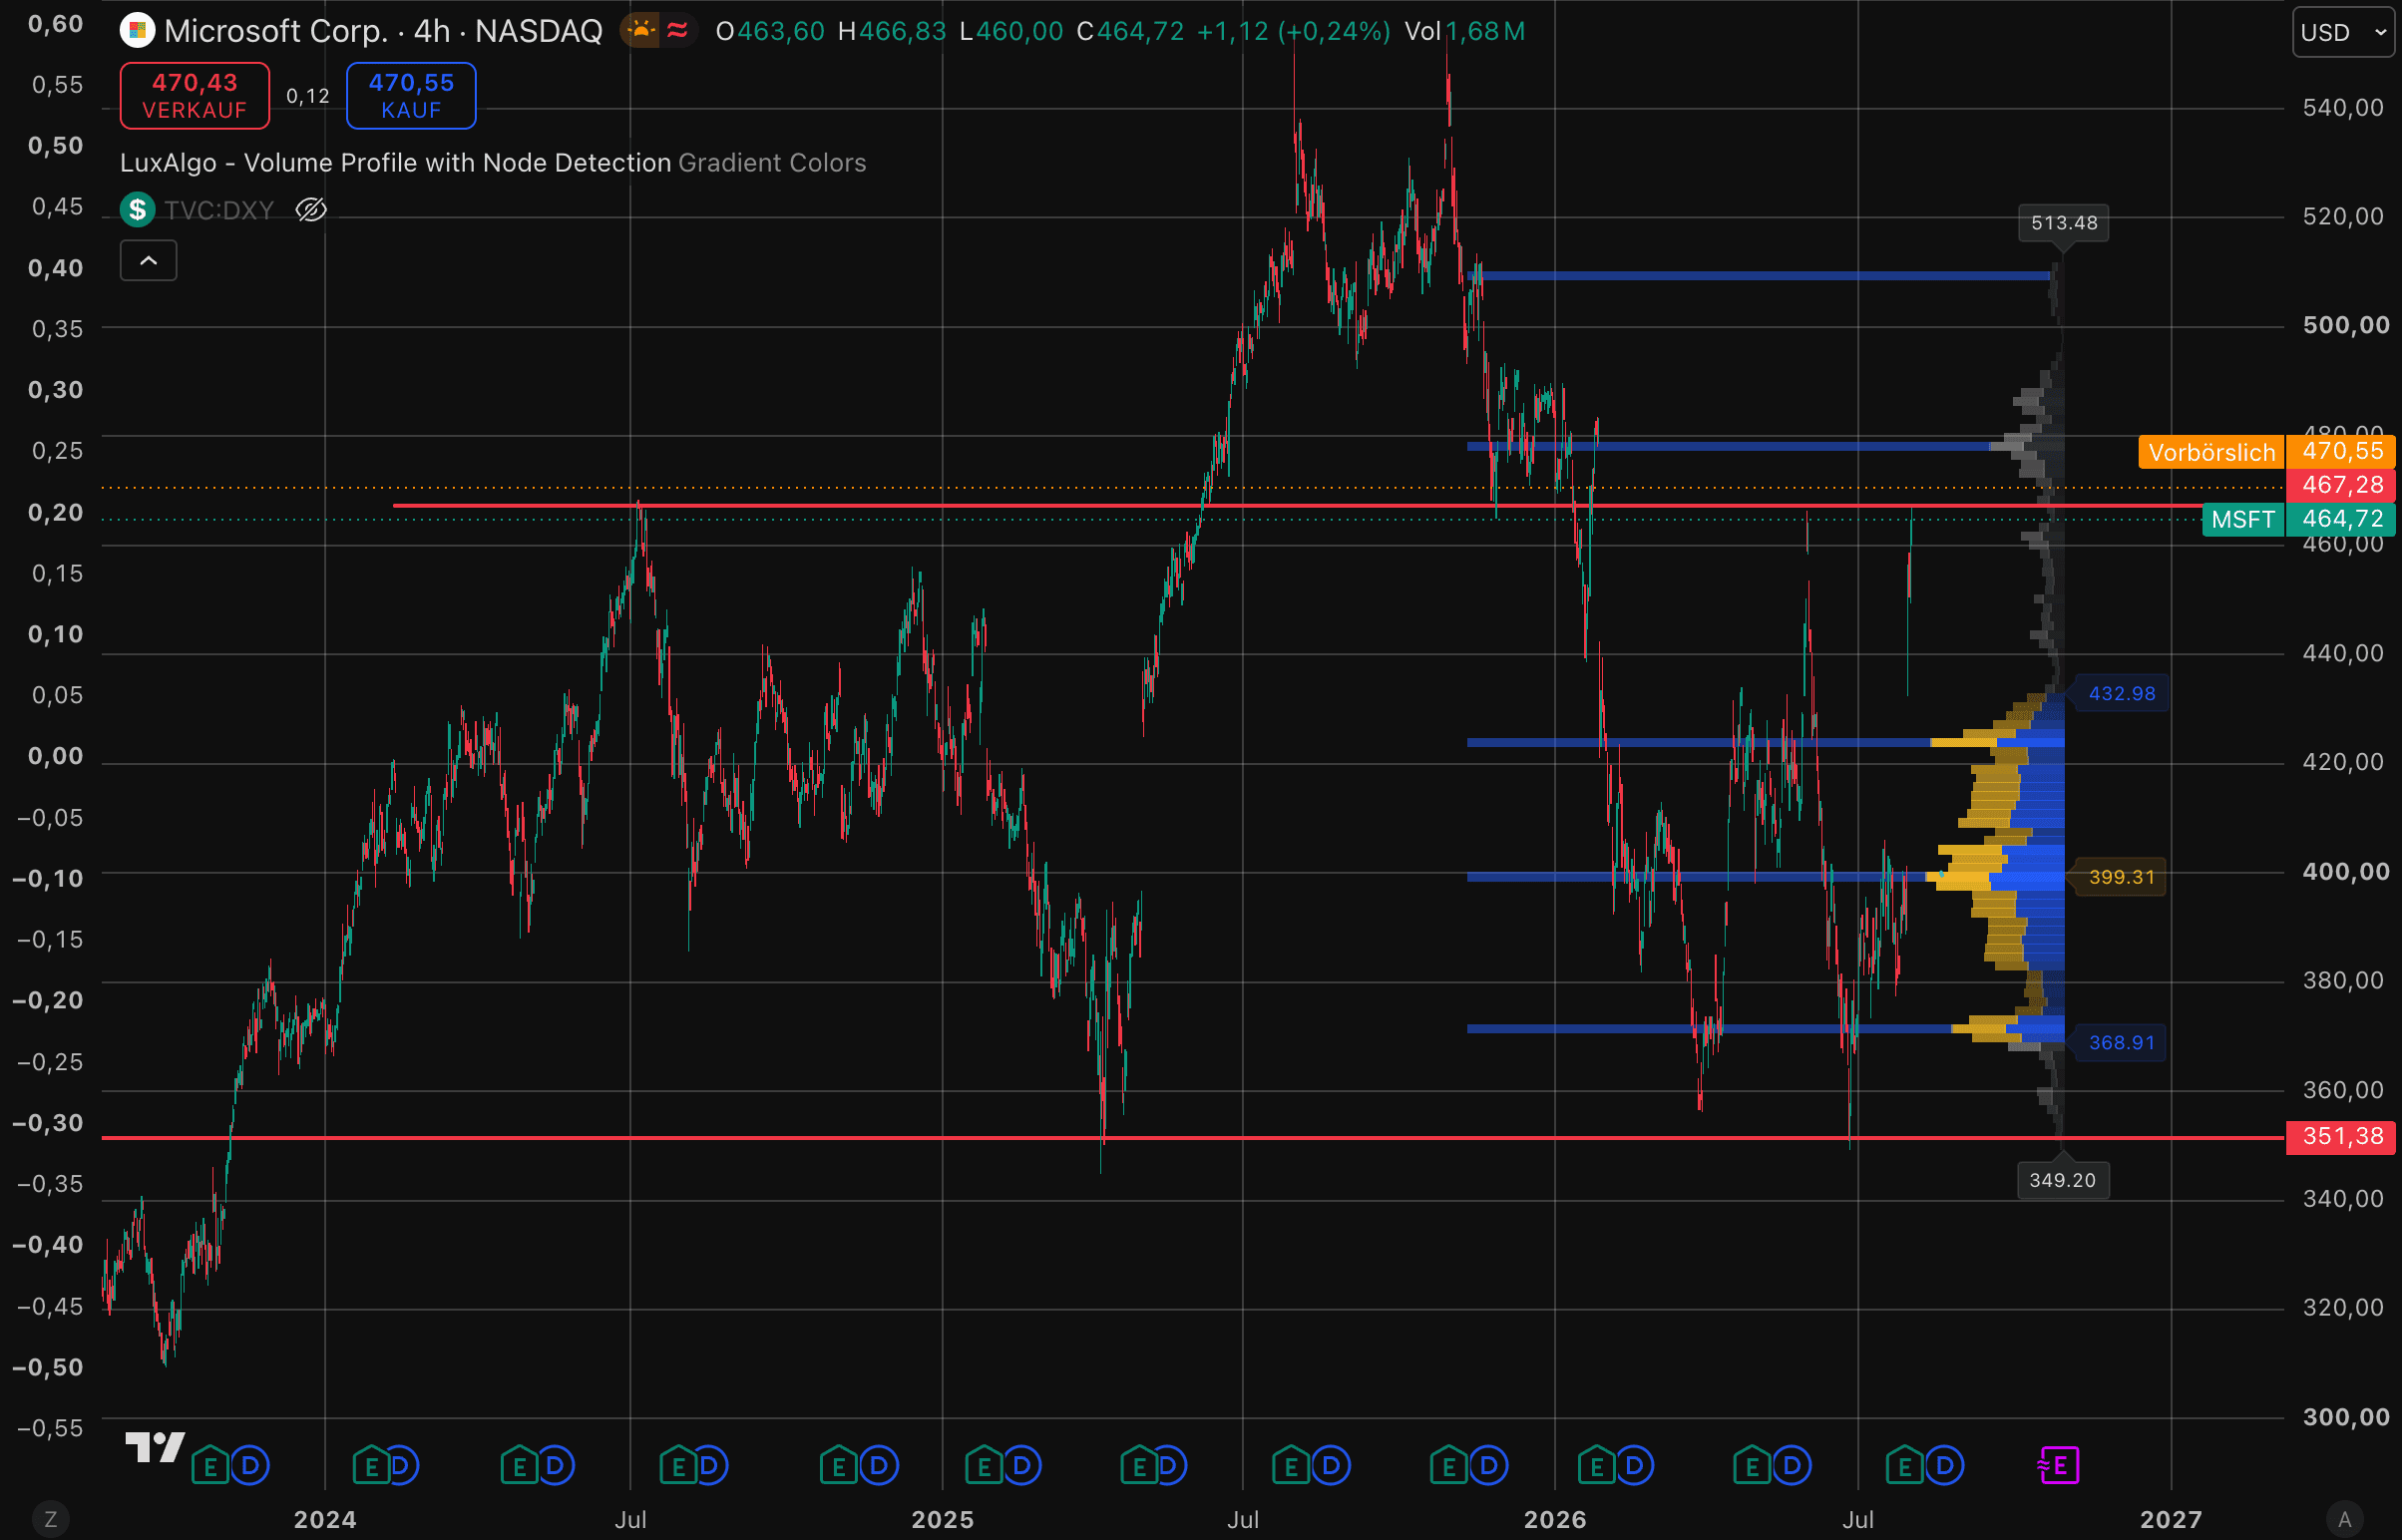This screenshot has height=1540, width=2402.
Task: Click the Gradient Colors indicator text
Action: (772, 163)
